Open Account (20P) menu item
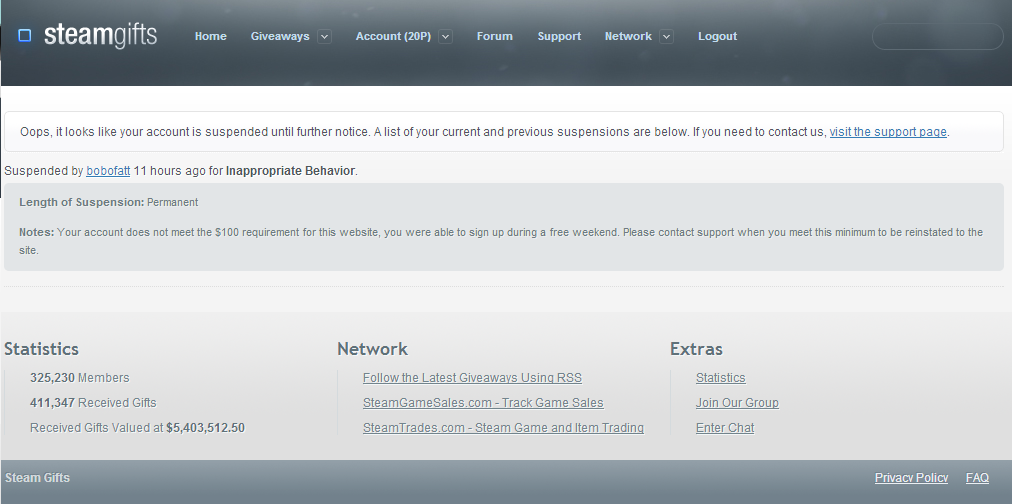This screenshot has height=504, width=1012. tap(393, 37)
